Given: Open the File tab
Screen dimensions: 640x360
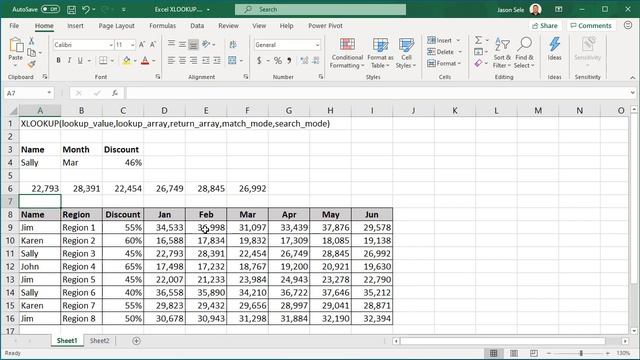Looking at the screenshot, I should 14,26.
